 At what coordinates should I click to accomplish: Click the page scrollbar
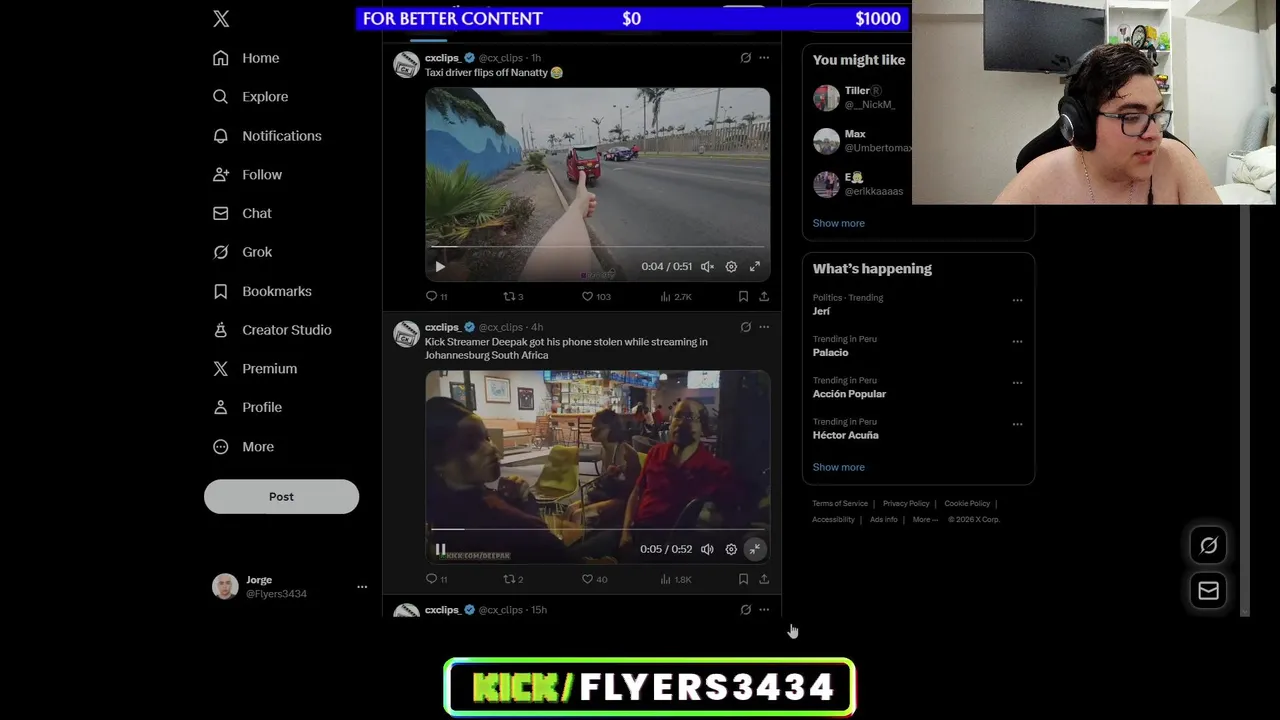tap(1245, 410)
